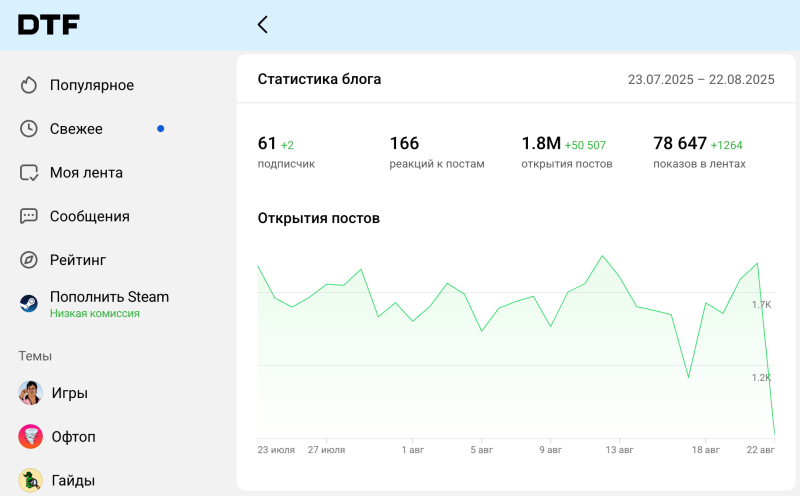Click the flame icon for Популярное

[29, 85]
